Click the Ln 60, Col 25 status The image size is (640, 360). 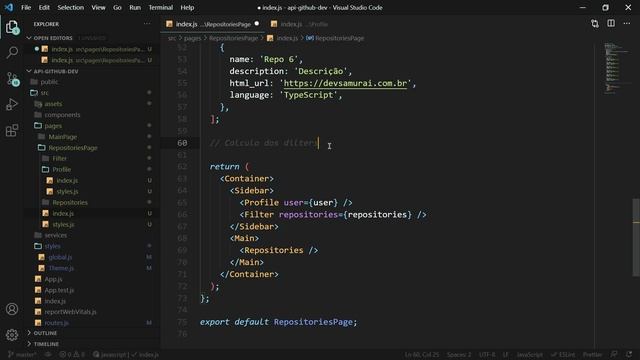click(422, 354)
